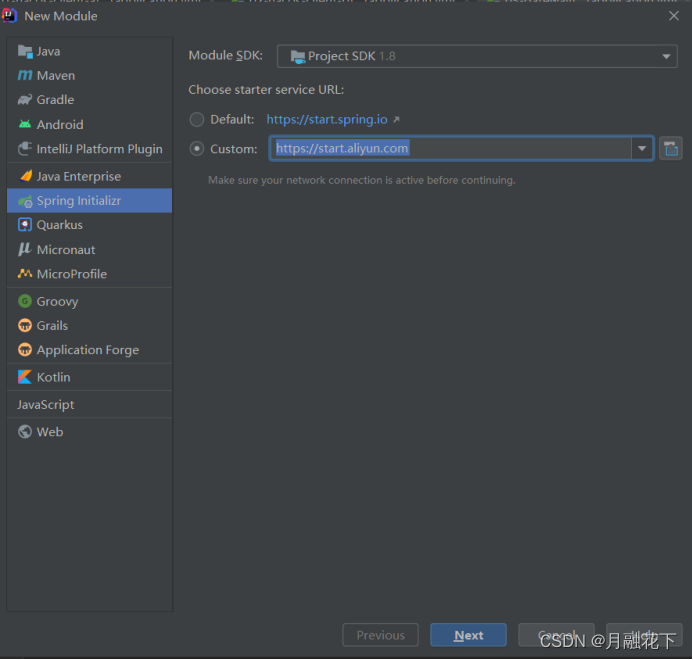The height and width of the screenshot is (660, 693).
Task: Open the Module SDK dropdown
Action: click(x=477, y=56)
